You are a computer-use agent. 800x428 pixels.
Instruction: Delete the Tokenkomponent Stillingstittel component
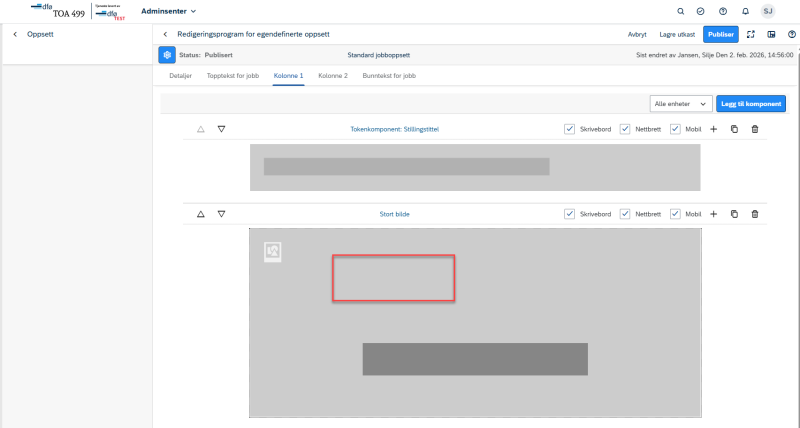point(755,130)
